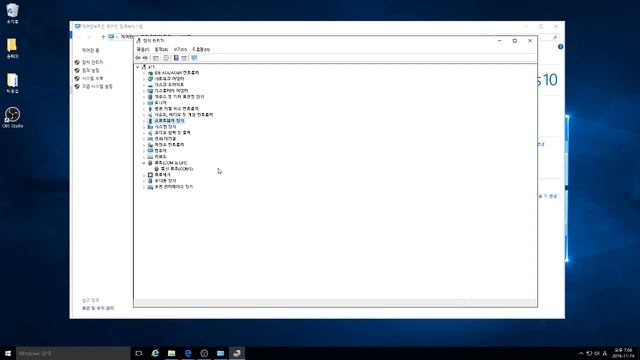Select the second folder icon above OBS Studio
640x360 pixels.
(12, 83)
